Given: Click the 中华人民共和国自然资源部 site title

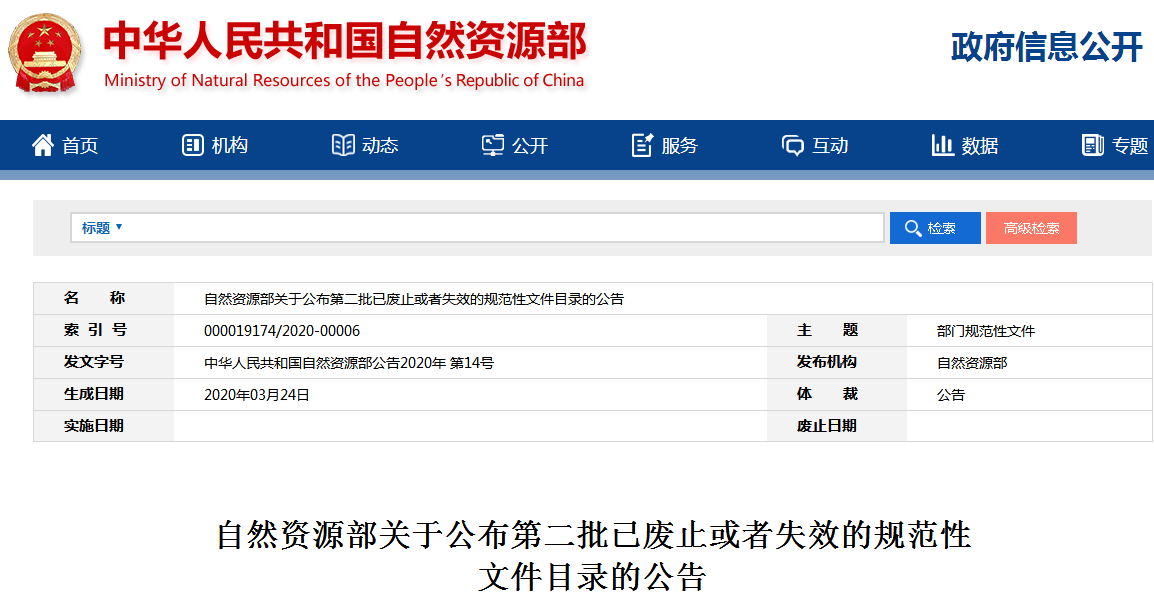Looking at the screenshot, I should [x=345, y=42].
